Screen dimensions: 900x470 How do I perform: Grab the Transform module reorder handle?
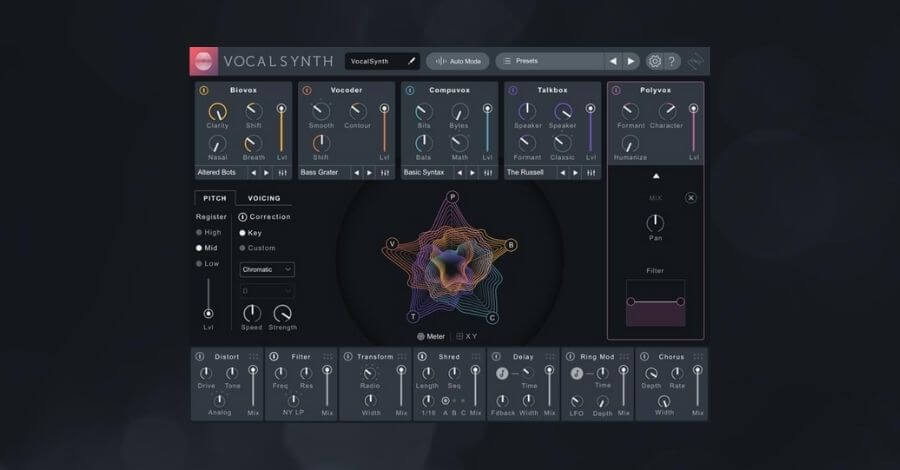tap(402, 357)
